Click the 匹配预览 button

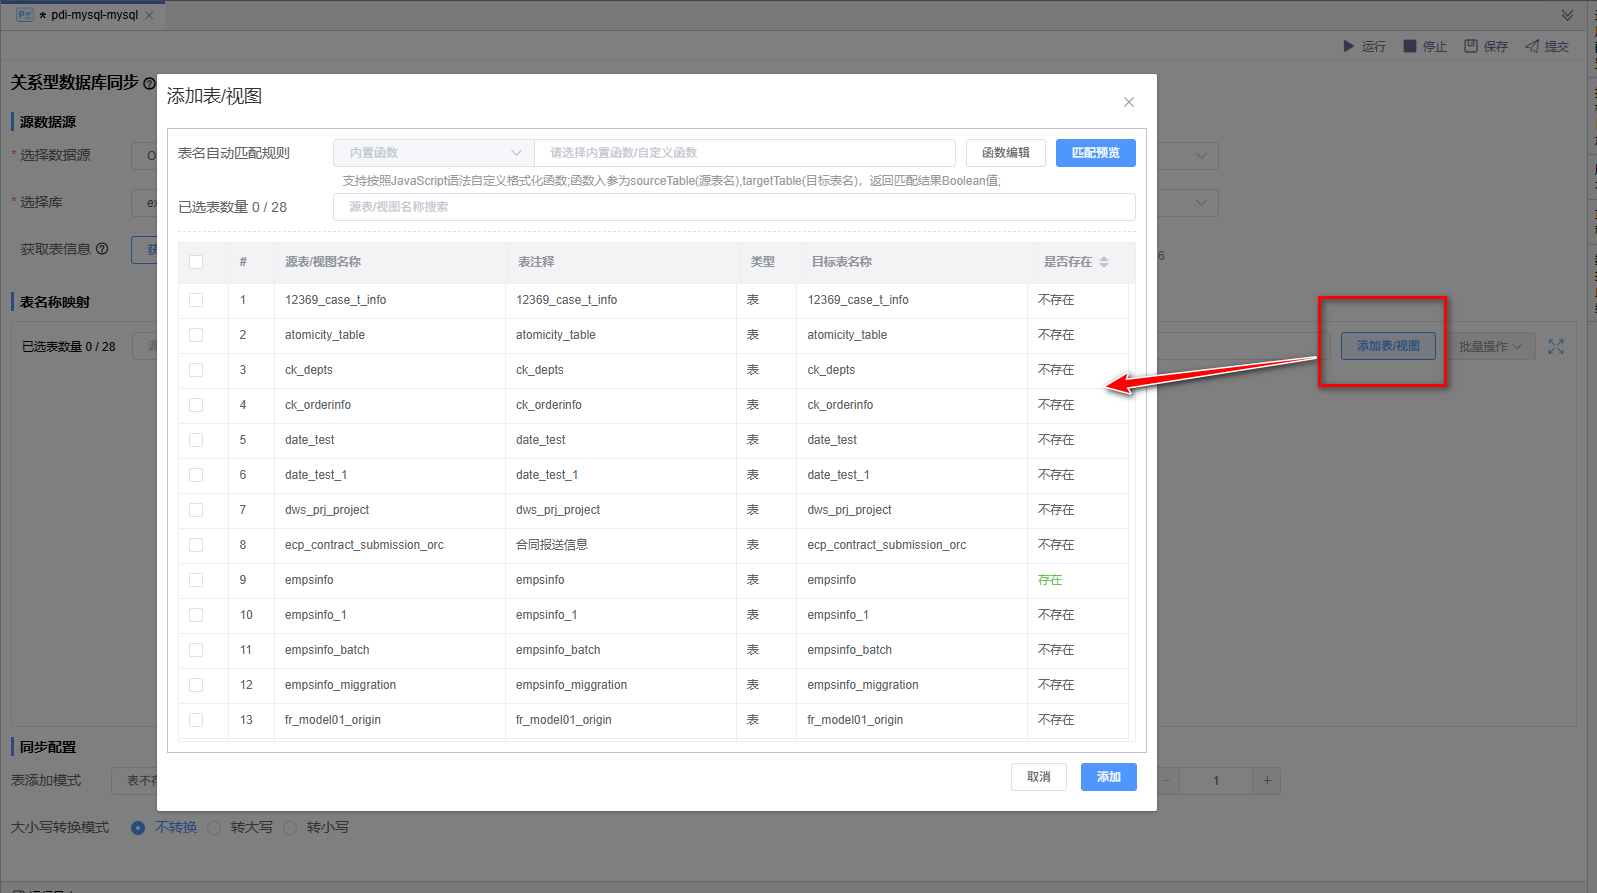pos(1096,153)
